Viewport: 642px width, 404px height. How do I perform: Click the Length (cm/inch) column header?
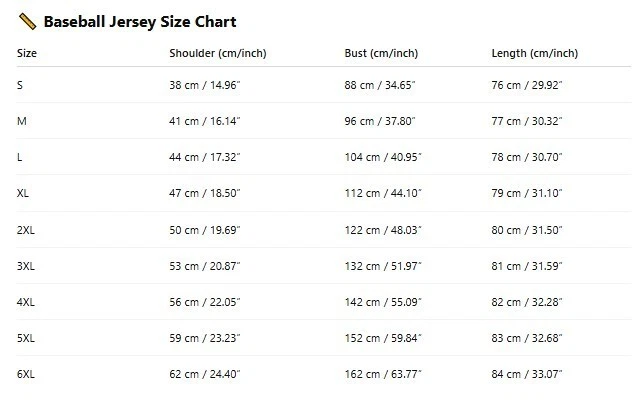(x=534, y=53)
